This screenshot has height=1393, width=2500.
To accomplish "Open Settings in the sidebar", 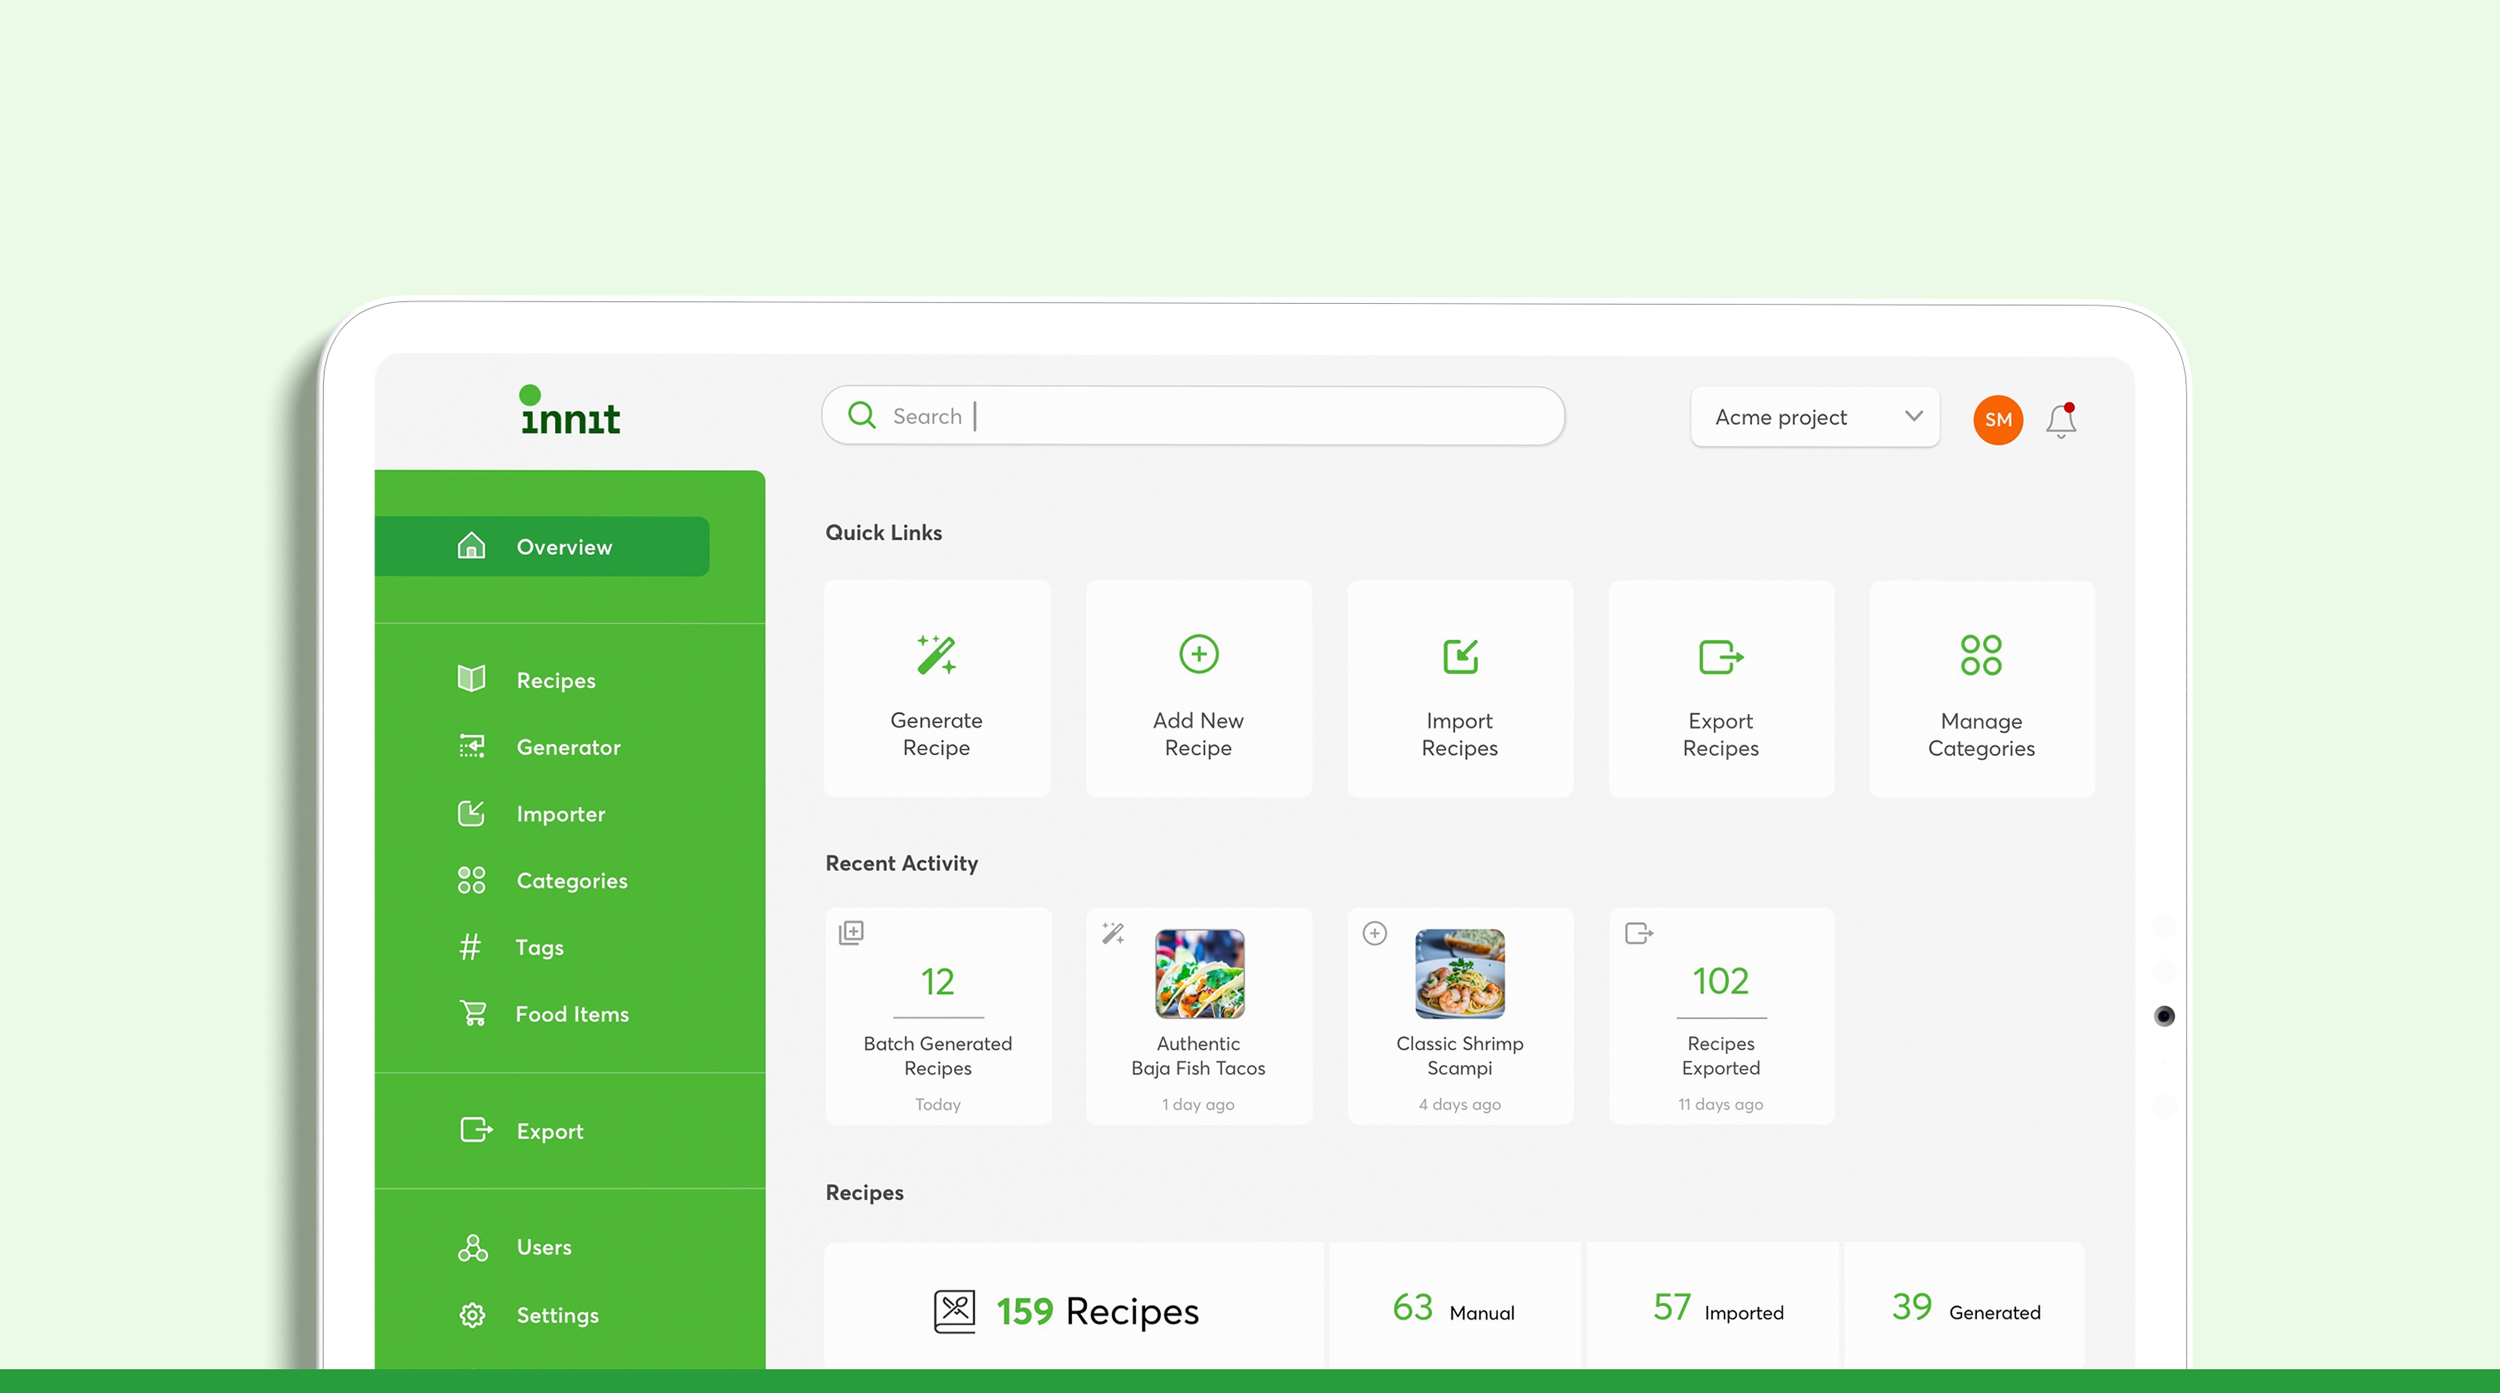I will pos(557,1315).
